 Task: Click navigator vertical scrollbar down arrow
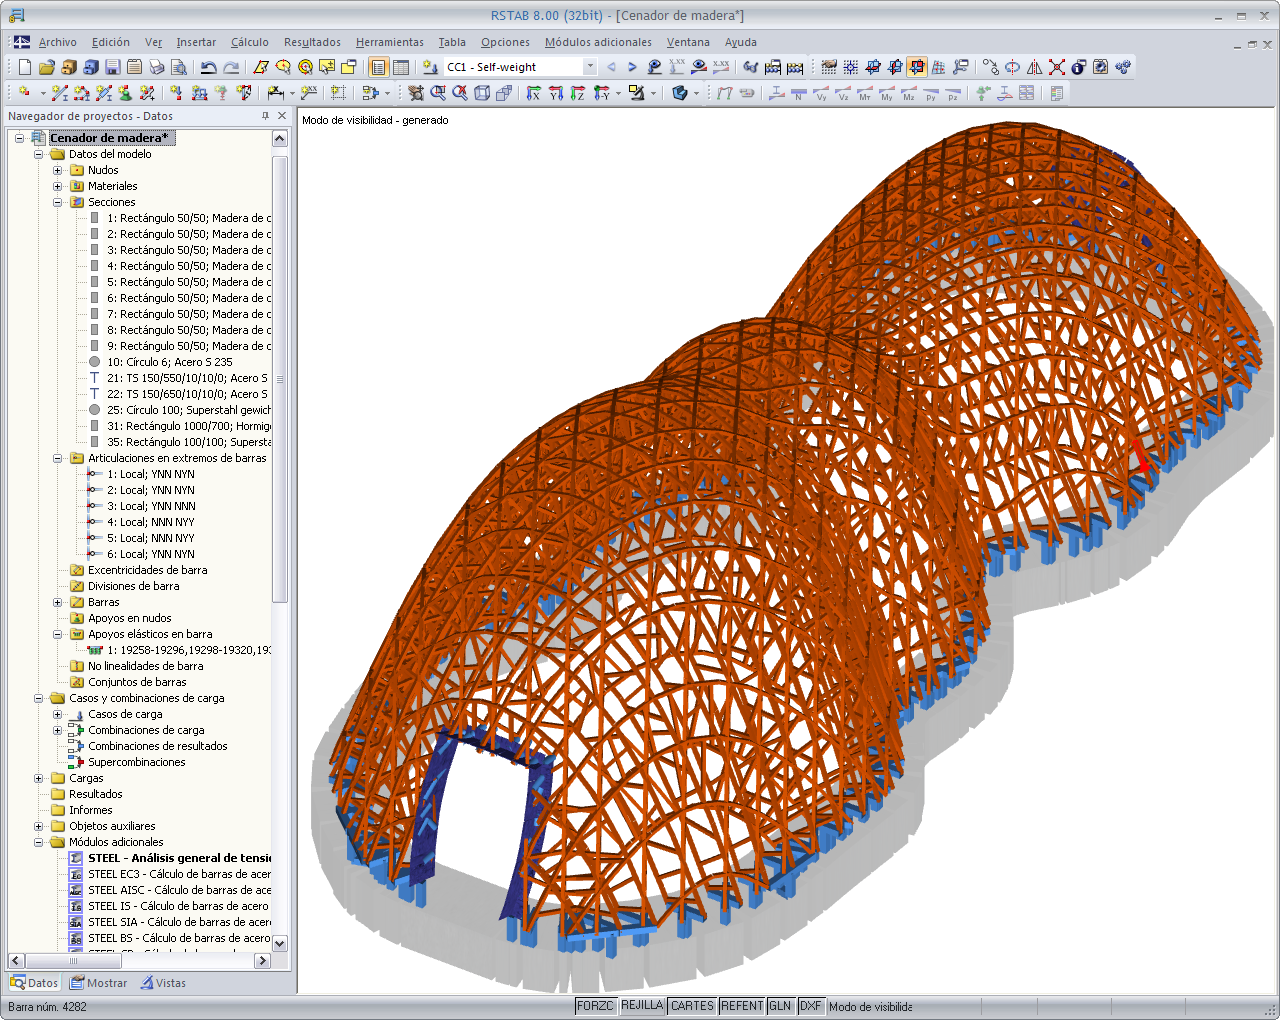point(280,943)
